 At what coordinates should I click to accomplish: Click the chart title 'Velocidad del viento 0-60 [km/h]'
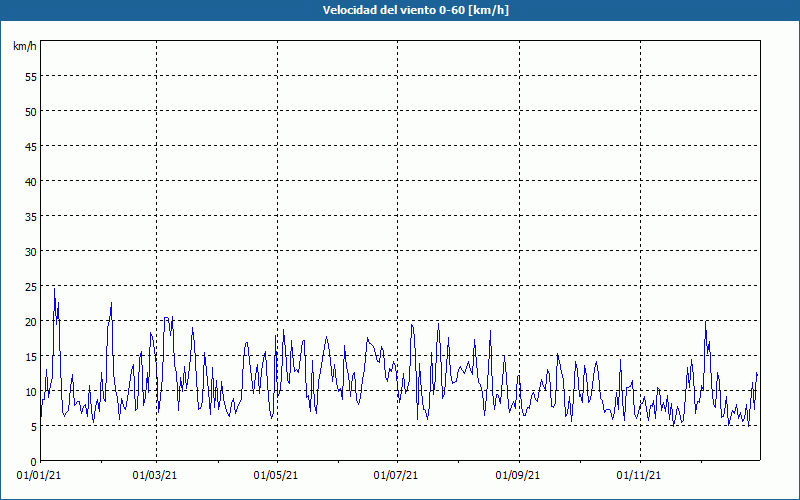415,10
